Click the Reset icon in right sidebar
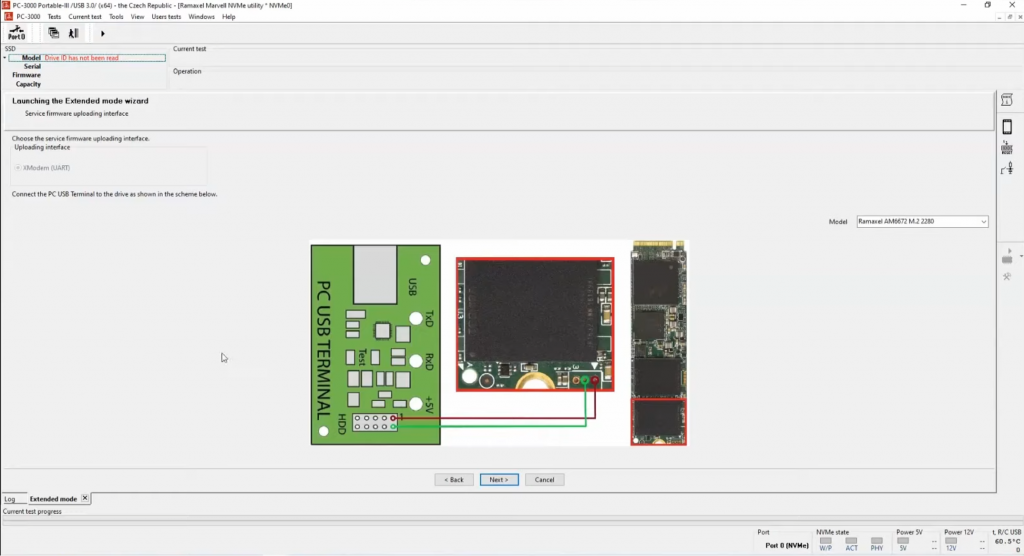 coord(1007,148)
